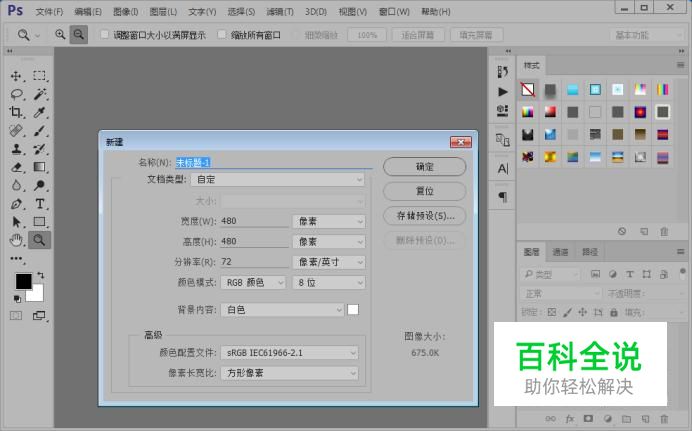Close the 新建 dialog
Viewport: 692px width, 431px height.
pos(461,142)
